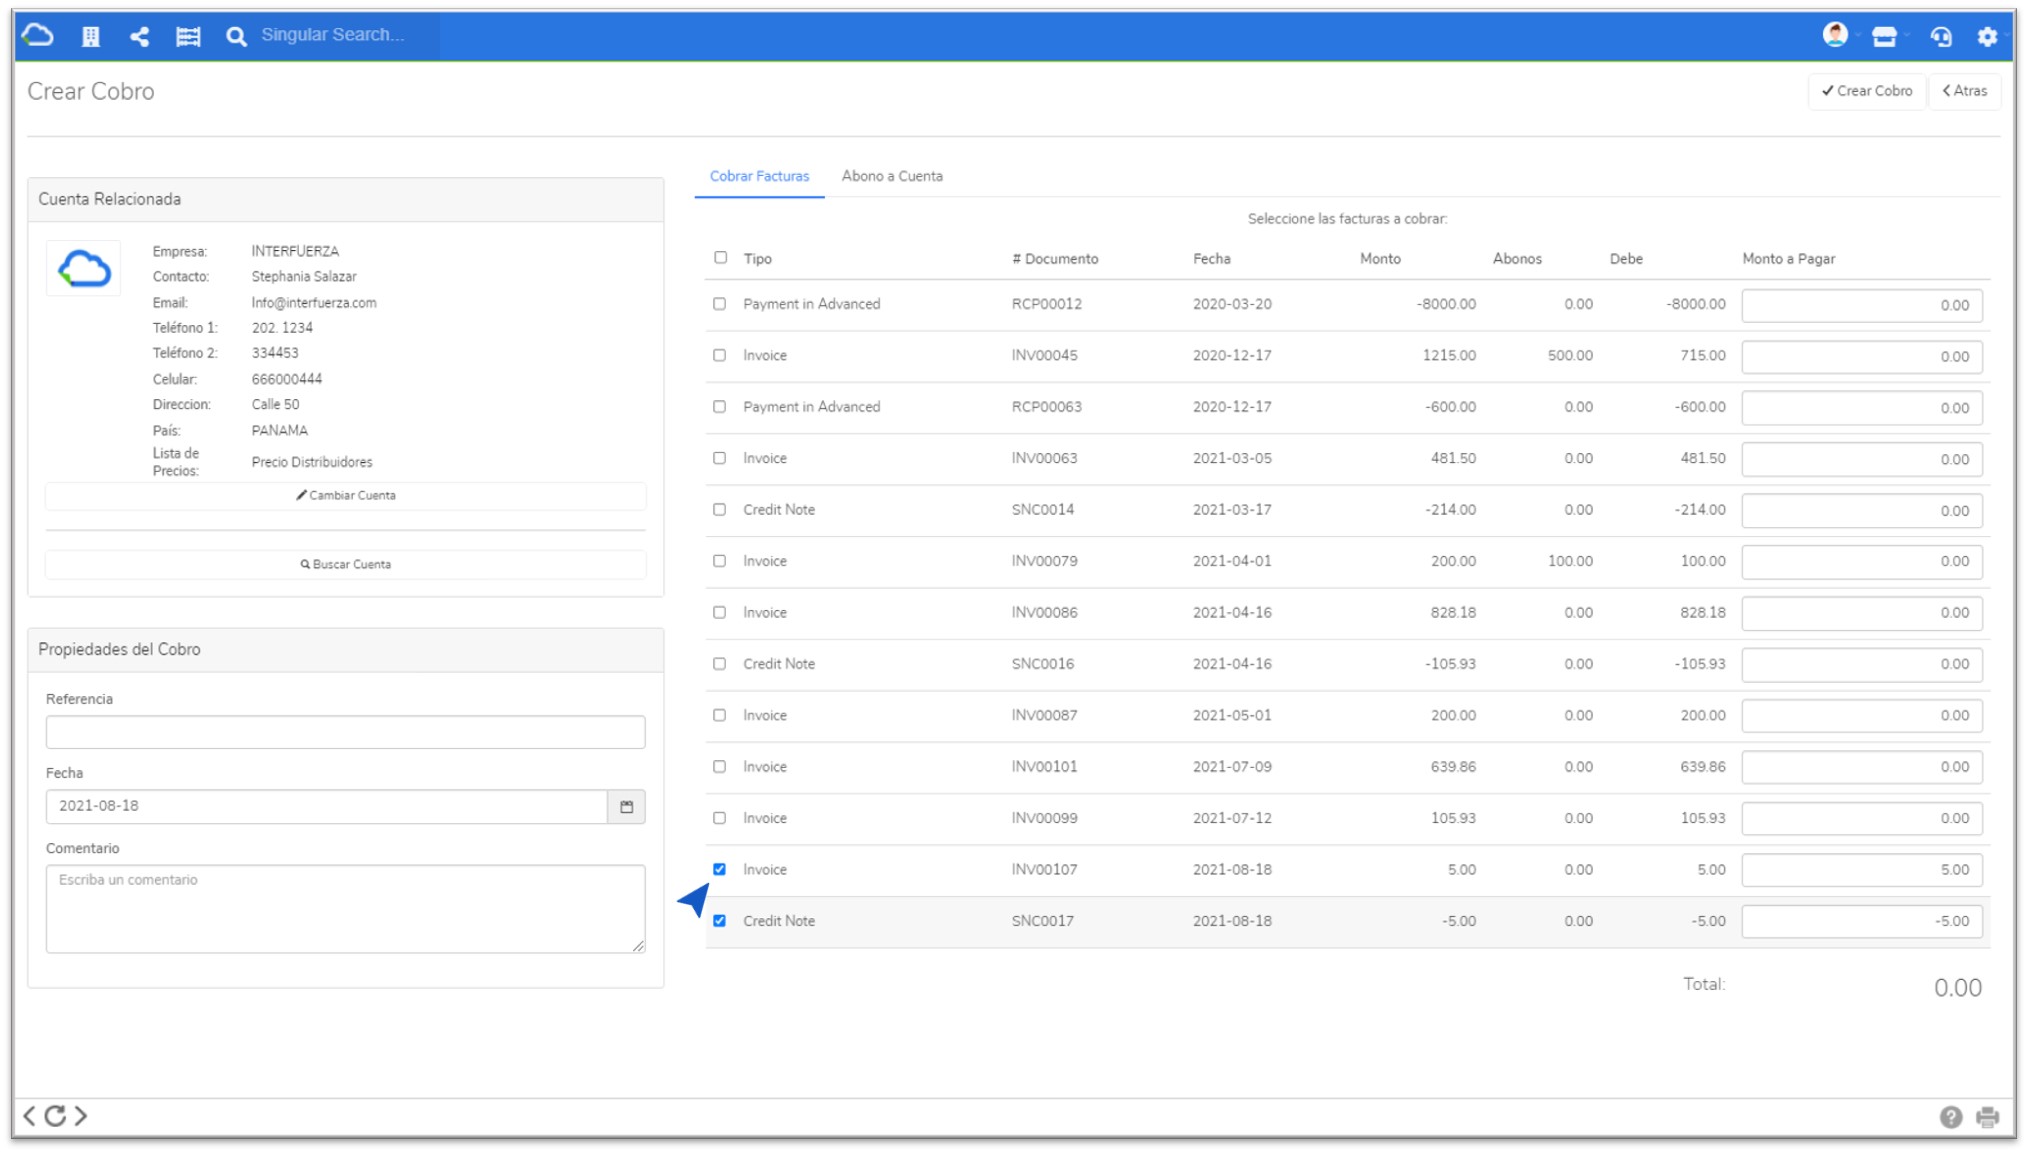Check the INV00079 invoice row
This screenshot has height=1153, width=2028.
[720, 561]
